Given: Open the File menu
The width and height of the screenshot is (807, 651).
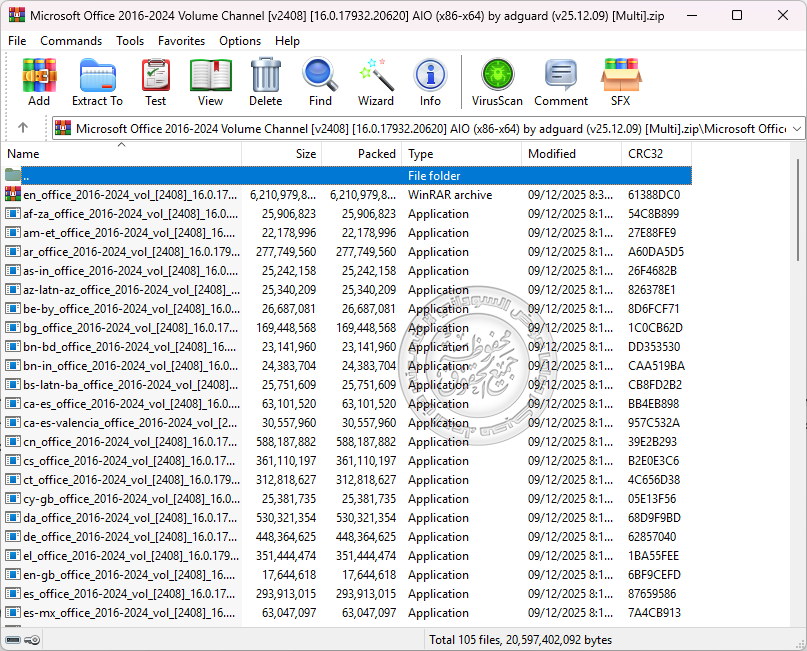Looking at the screenshot, I should click(x=17, y=41).
